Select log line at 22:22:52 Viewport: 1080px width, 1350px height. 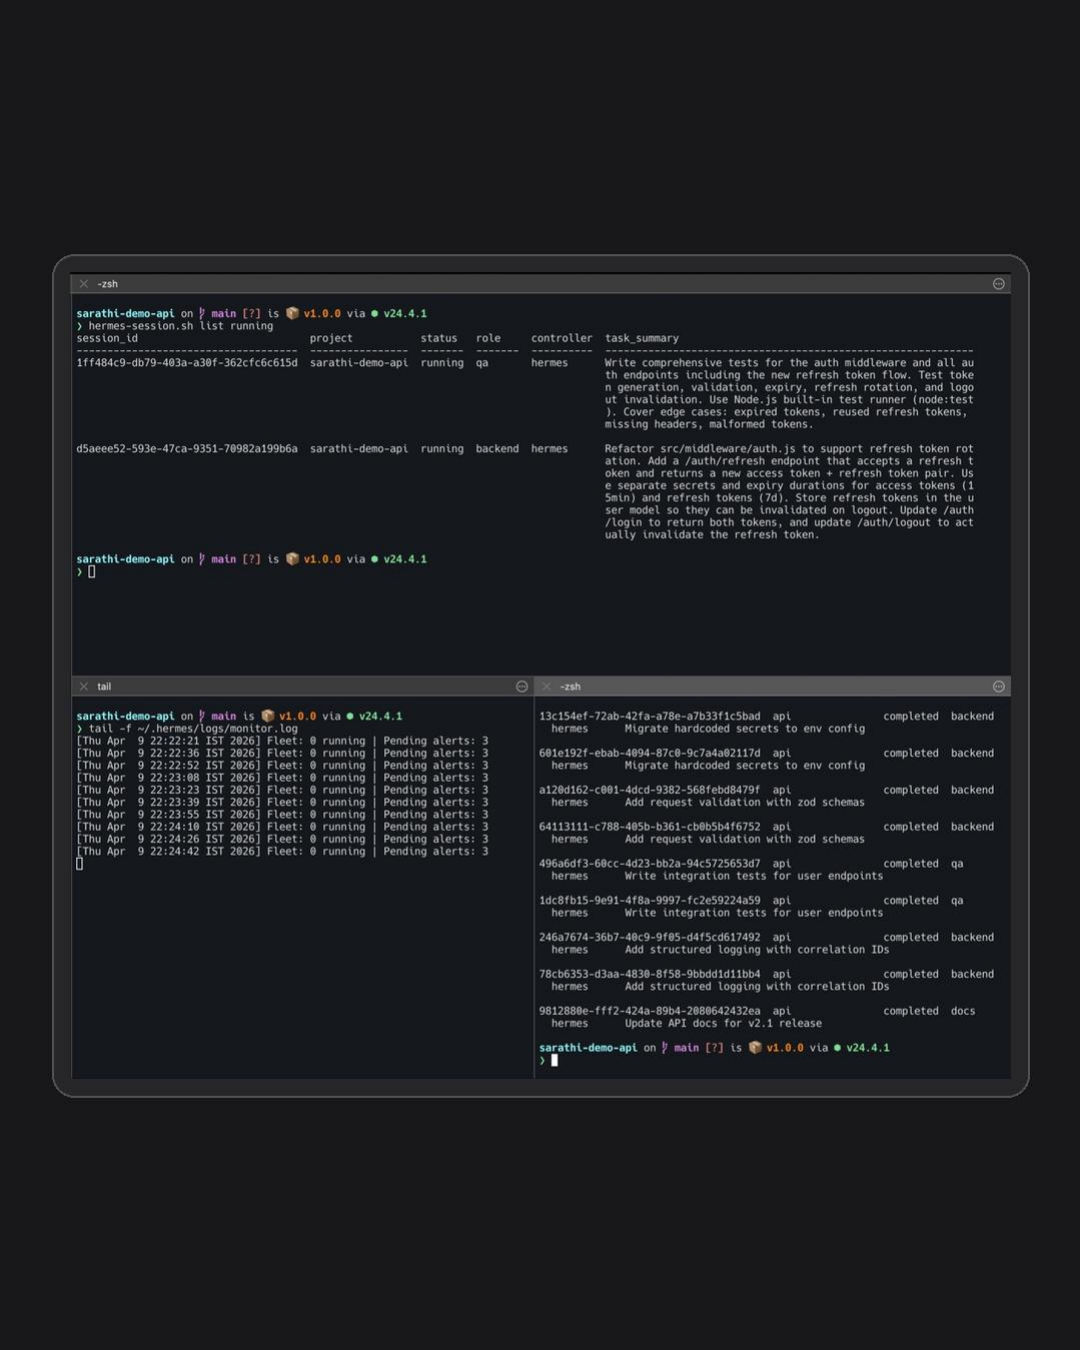pyautogui.click(x=282, y=765)
